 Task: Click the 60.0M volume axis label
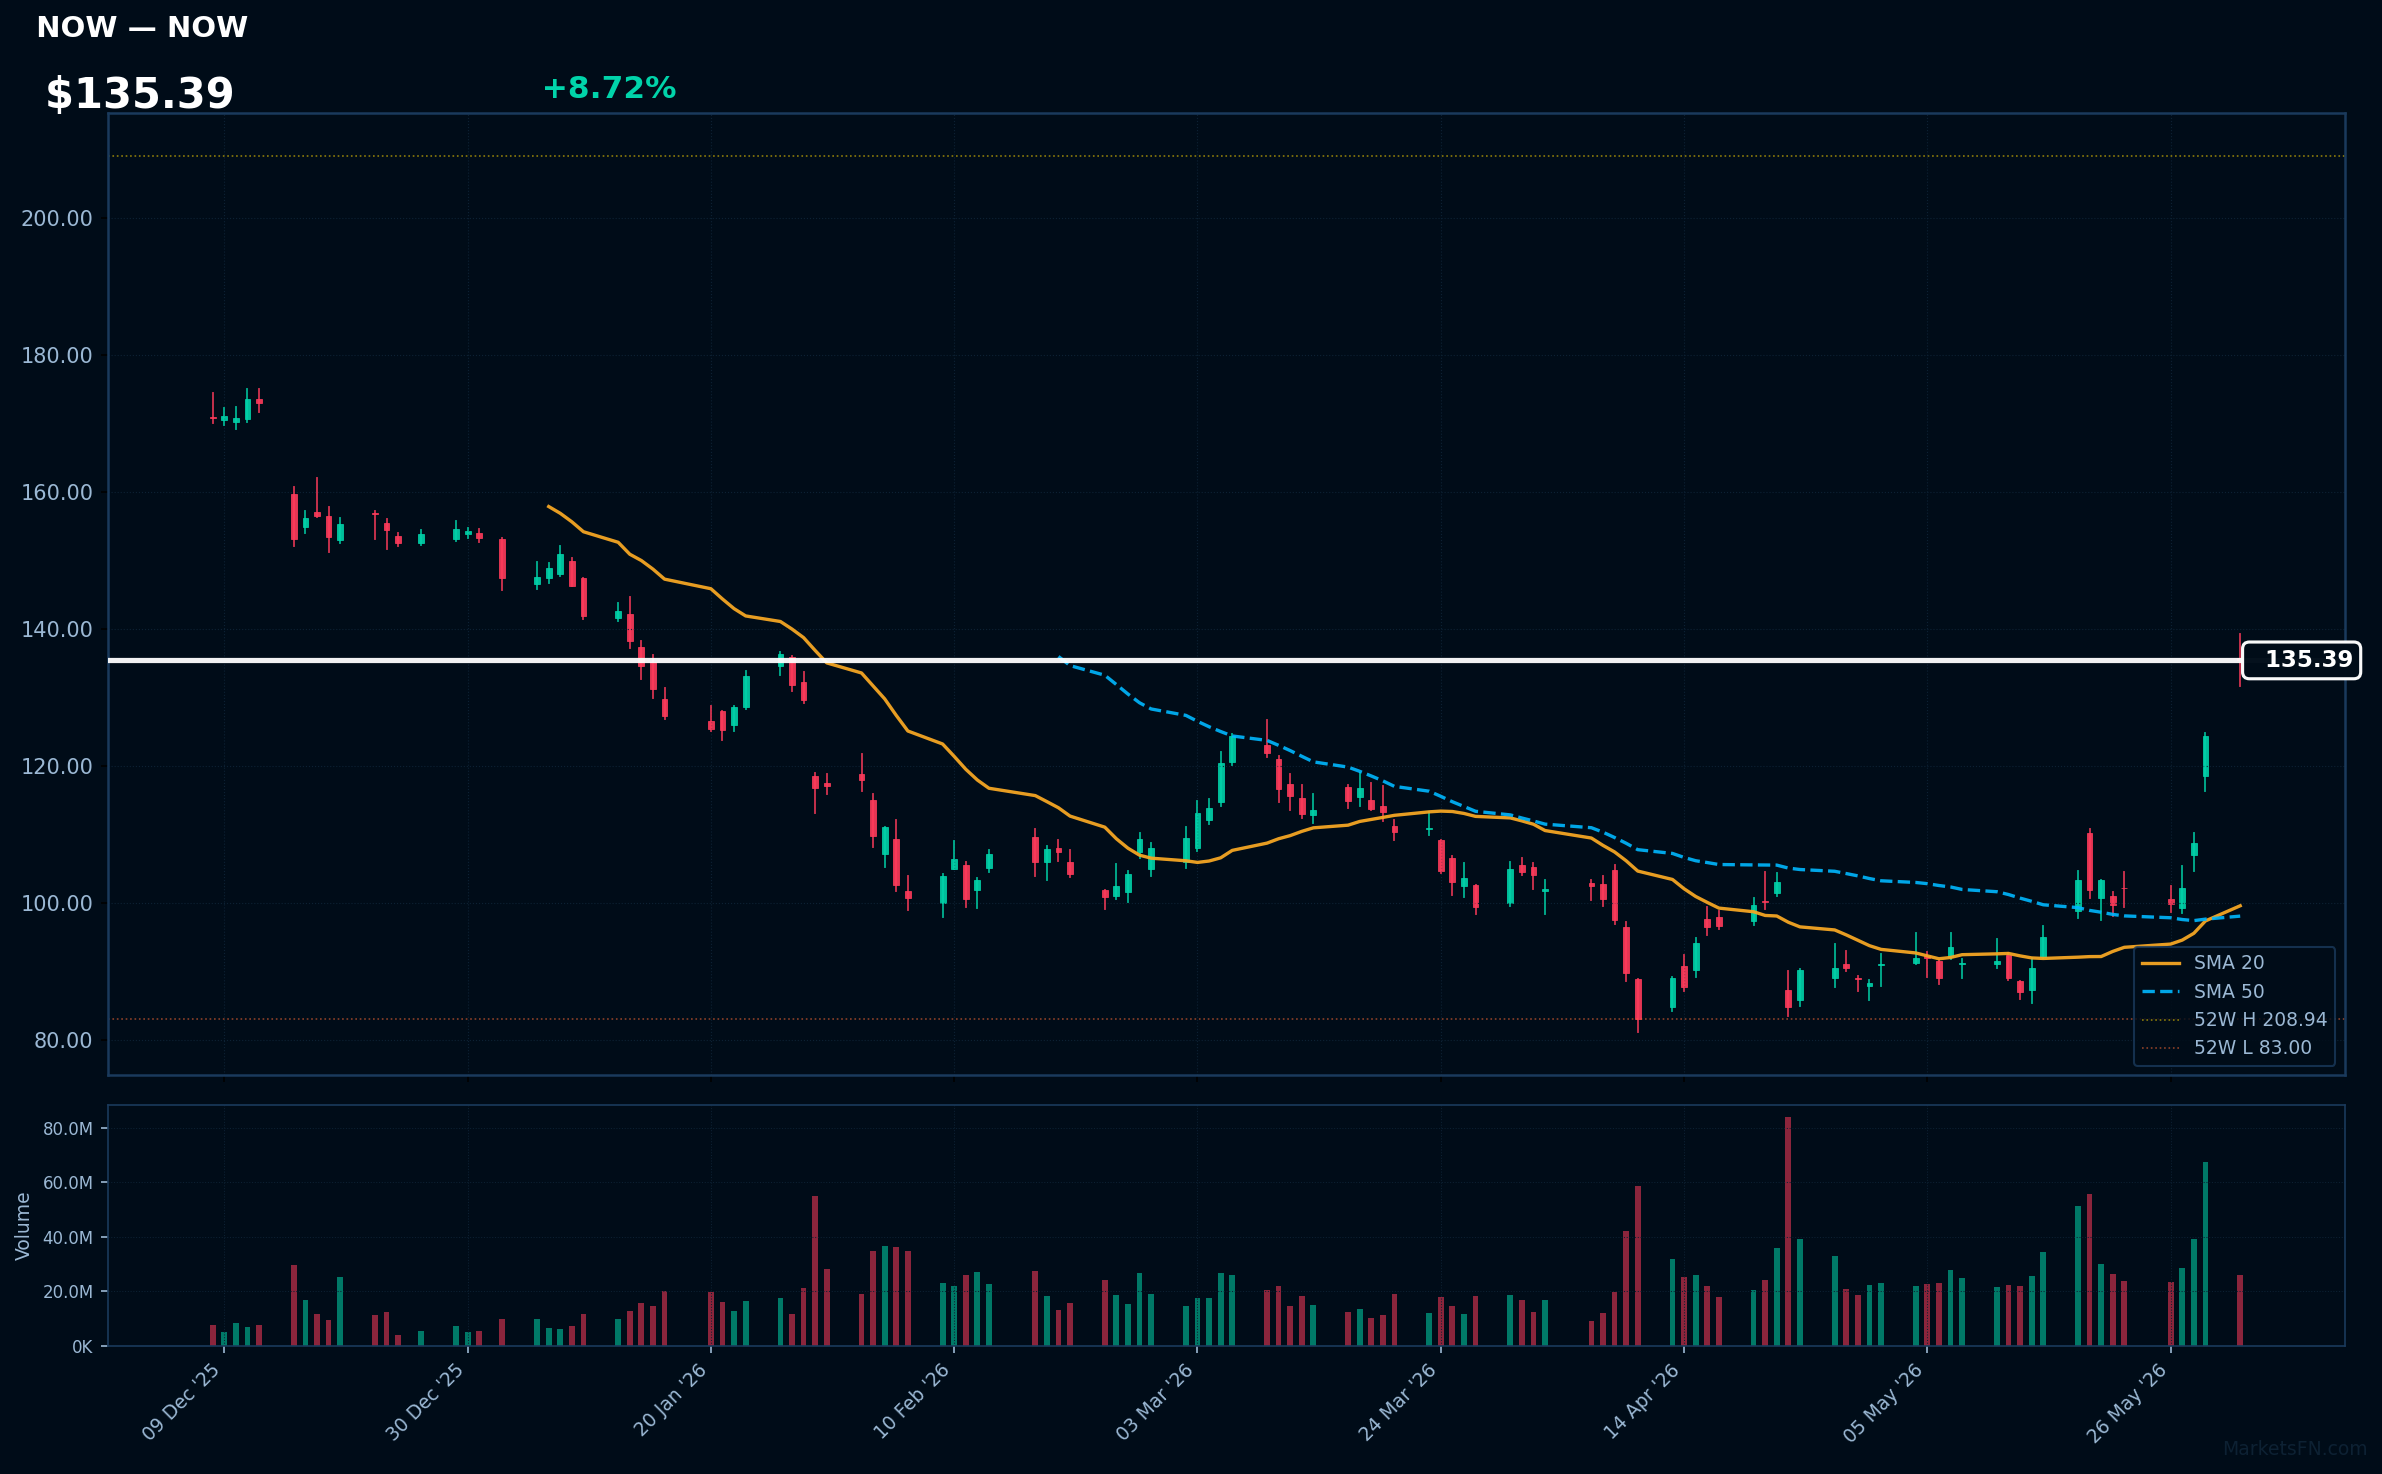coord(68,1183)
